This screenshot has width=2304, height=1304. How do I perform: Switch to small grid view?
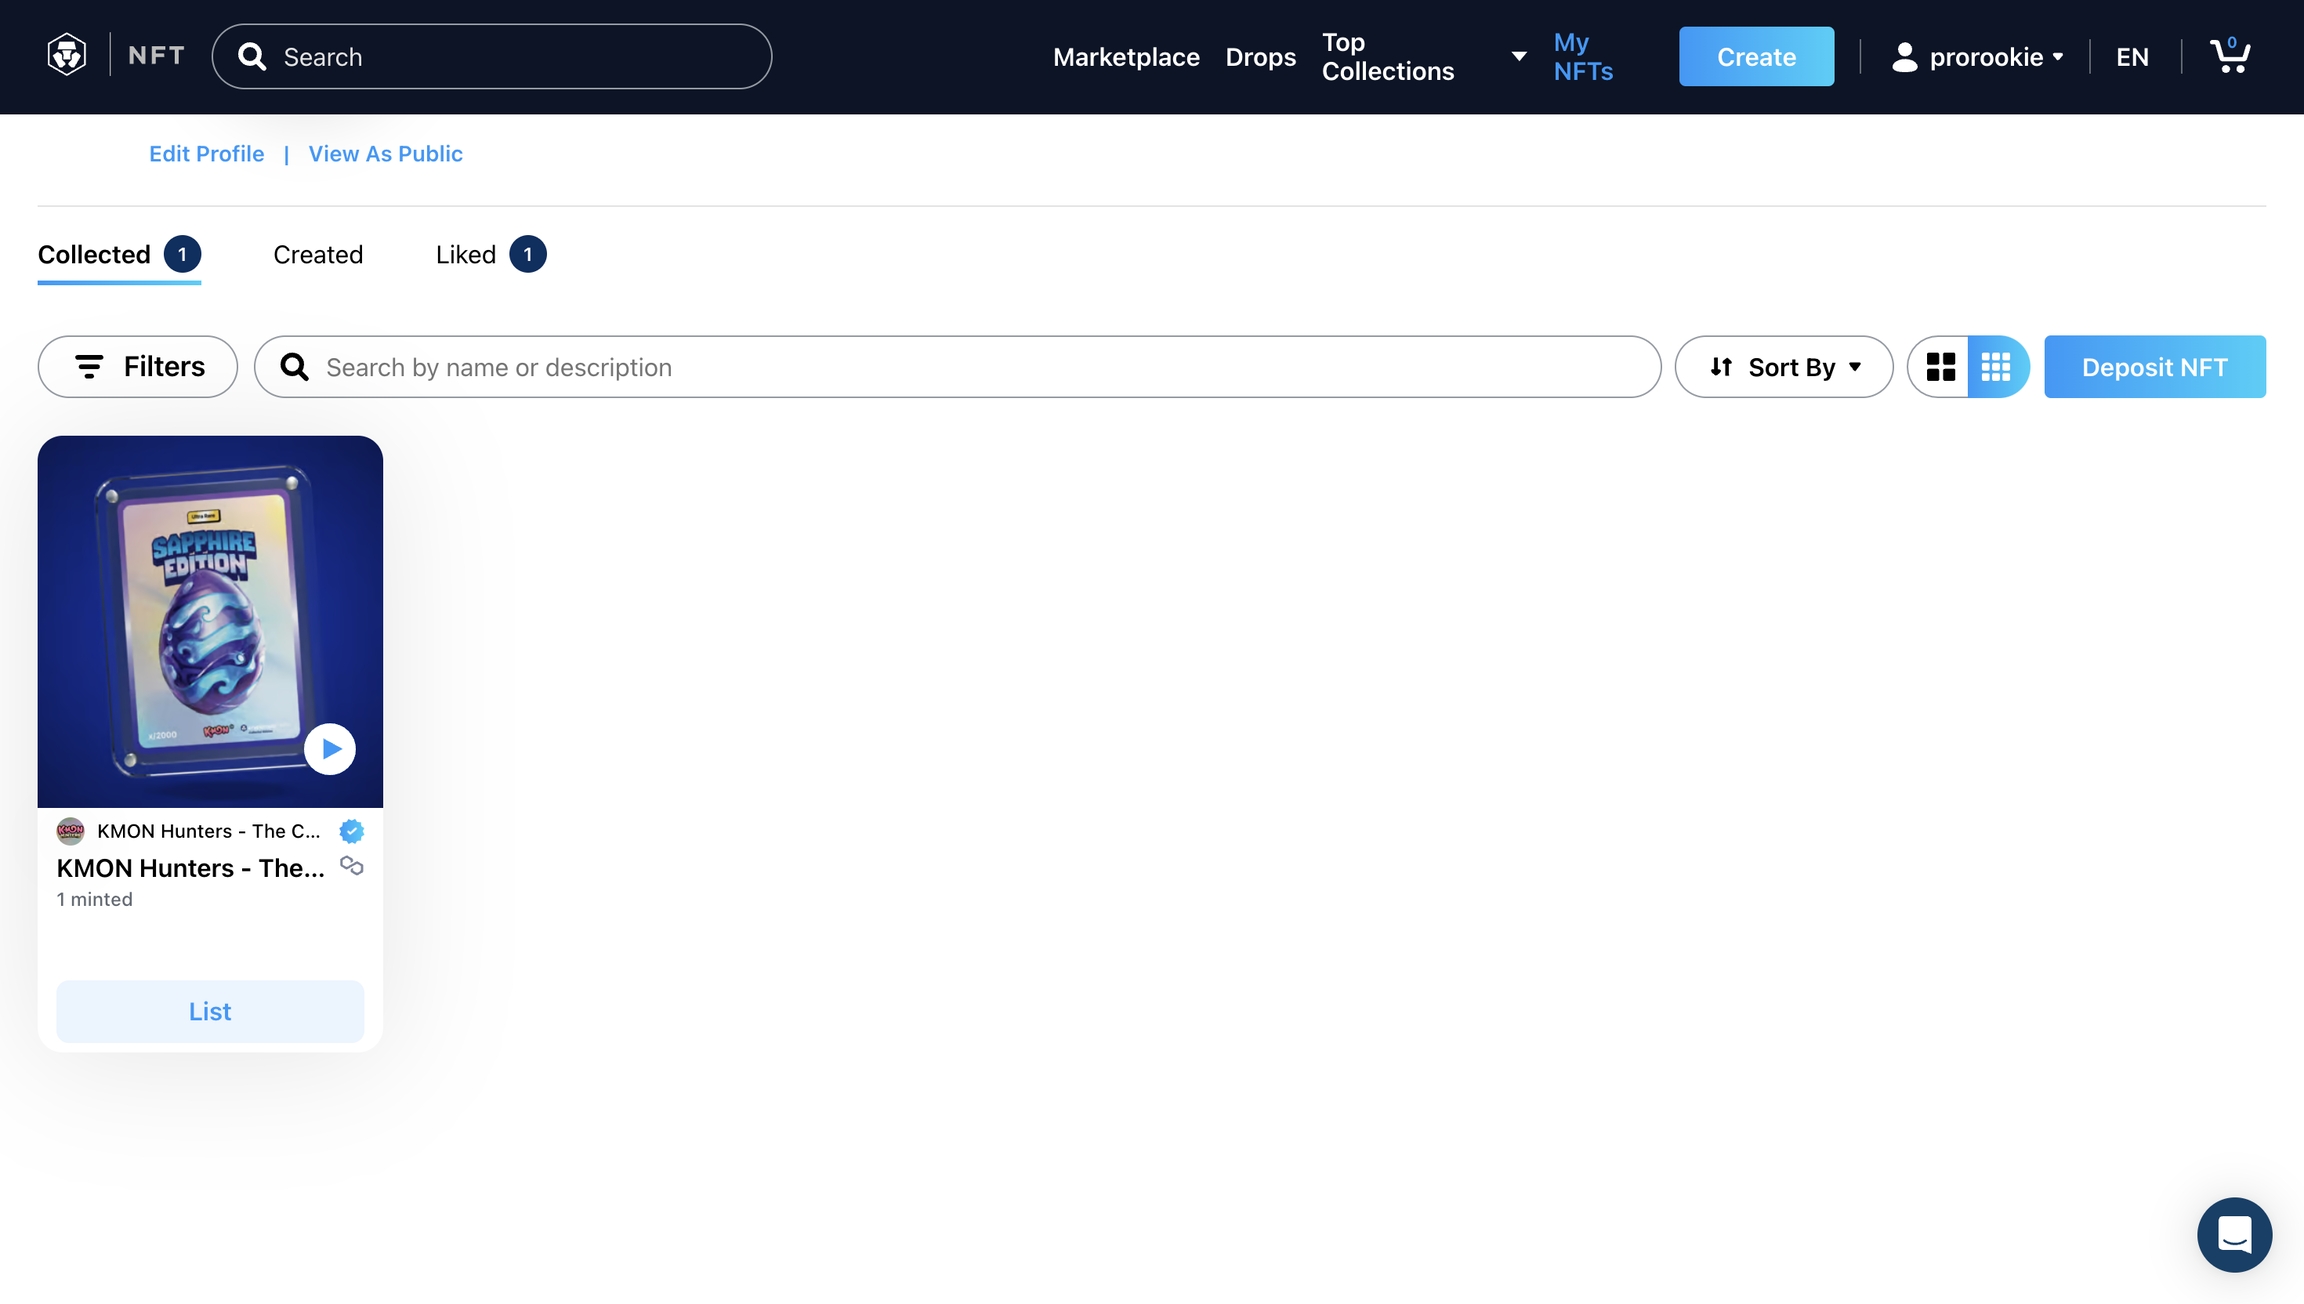click(1996, 367)
